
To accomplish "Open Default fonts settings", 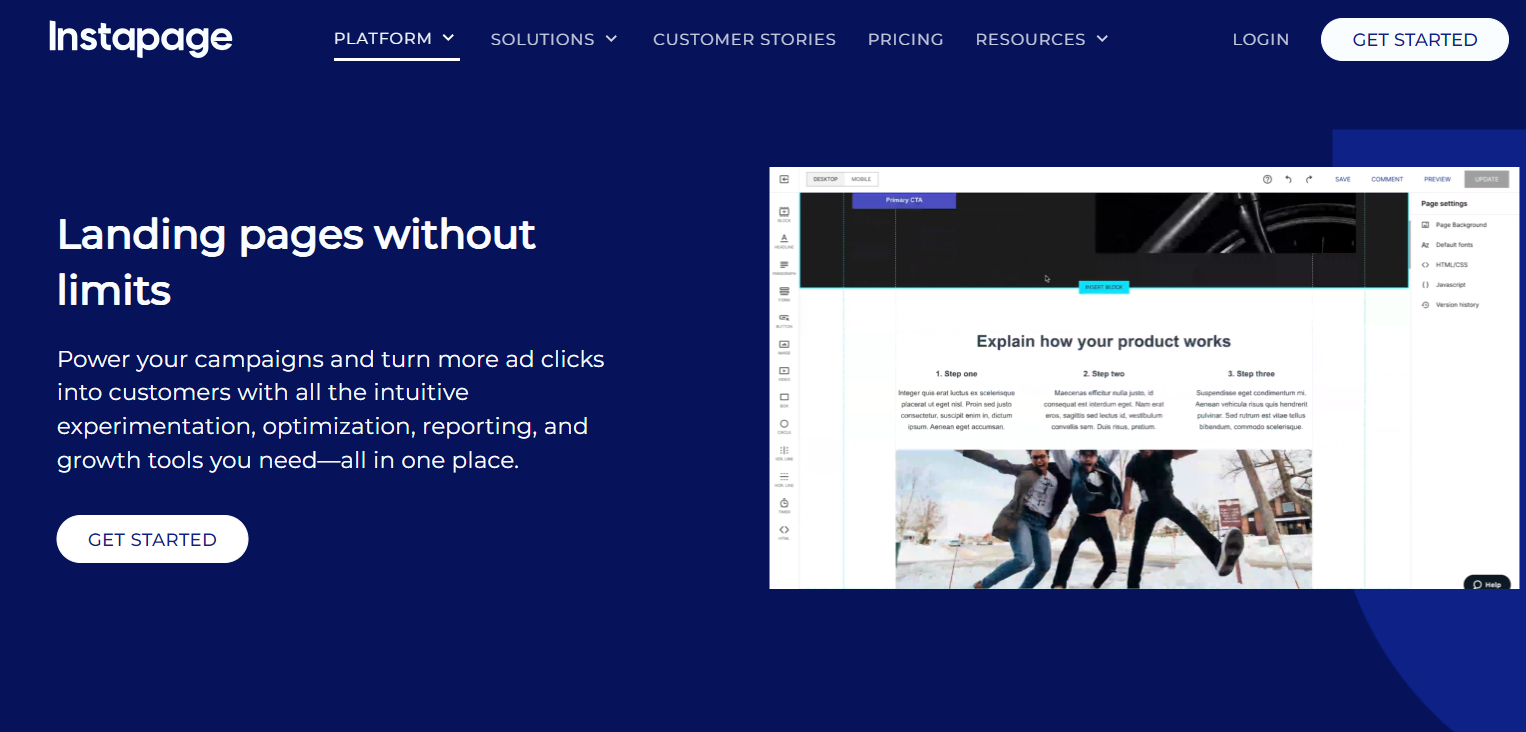I will [1448, 245].
